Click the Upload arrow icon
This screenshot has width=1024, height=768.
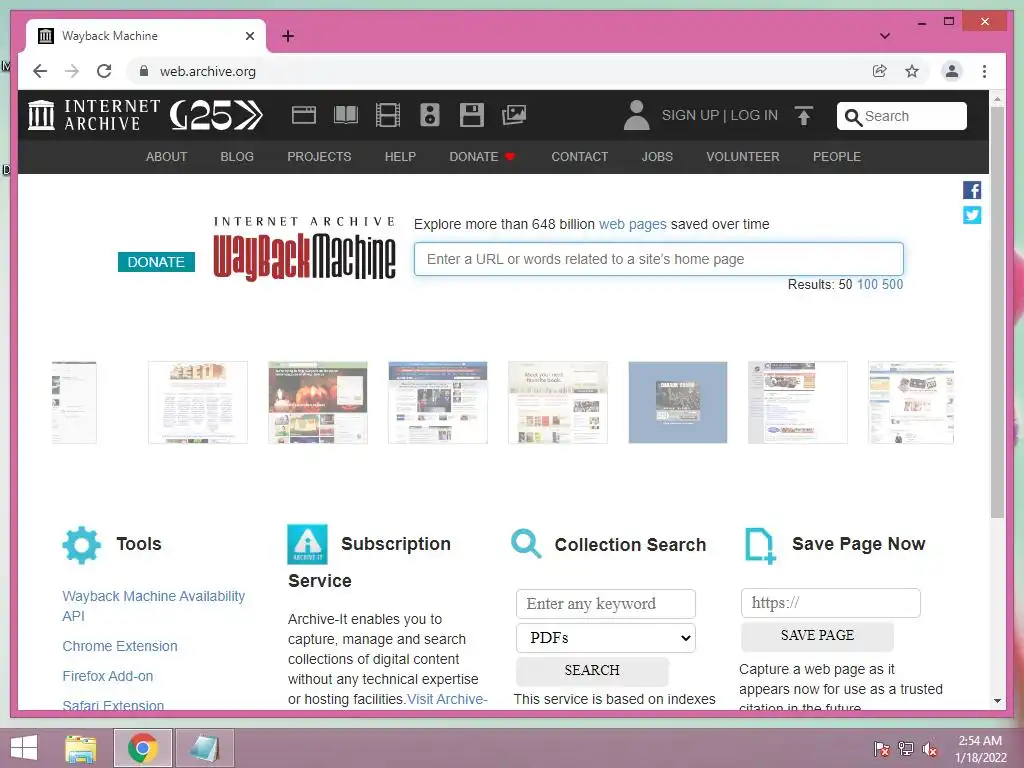click(804, 116)
